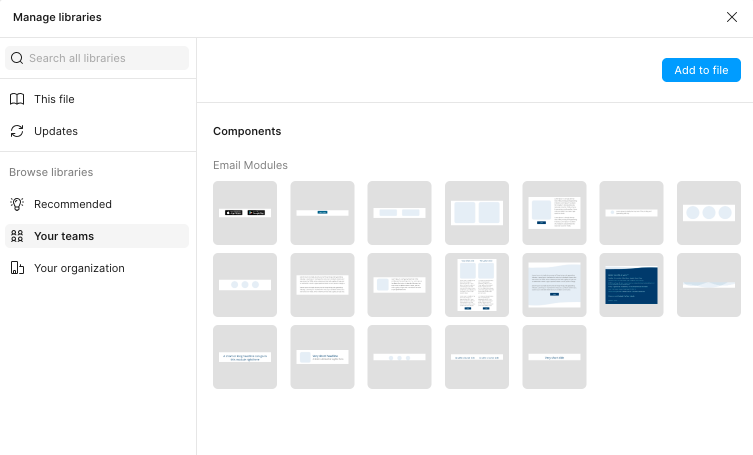Click the Browse libraries label
This screenshot has height=455, width=753.
coord(51,172)
